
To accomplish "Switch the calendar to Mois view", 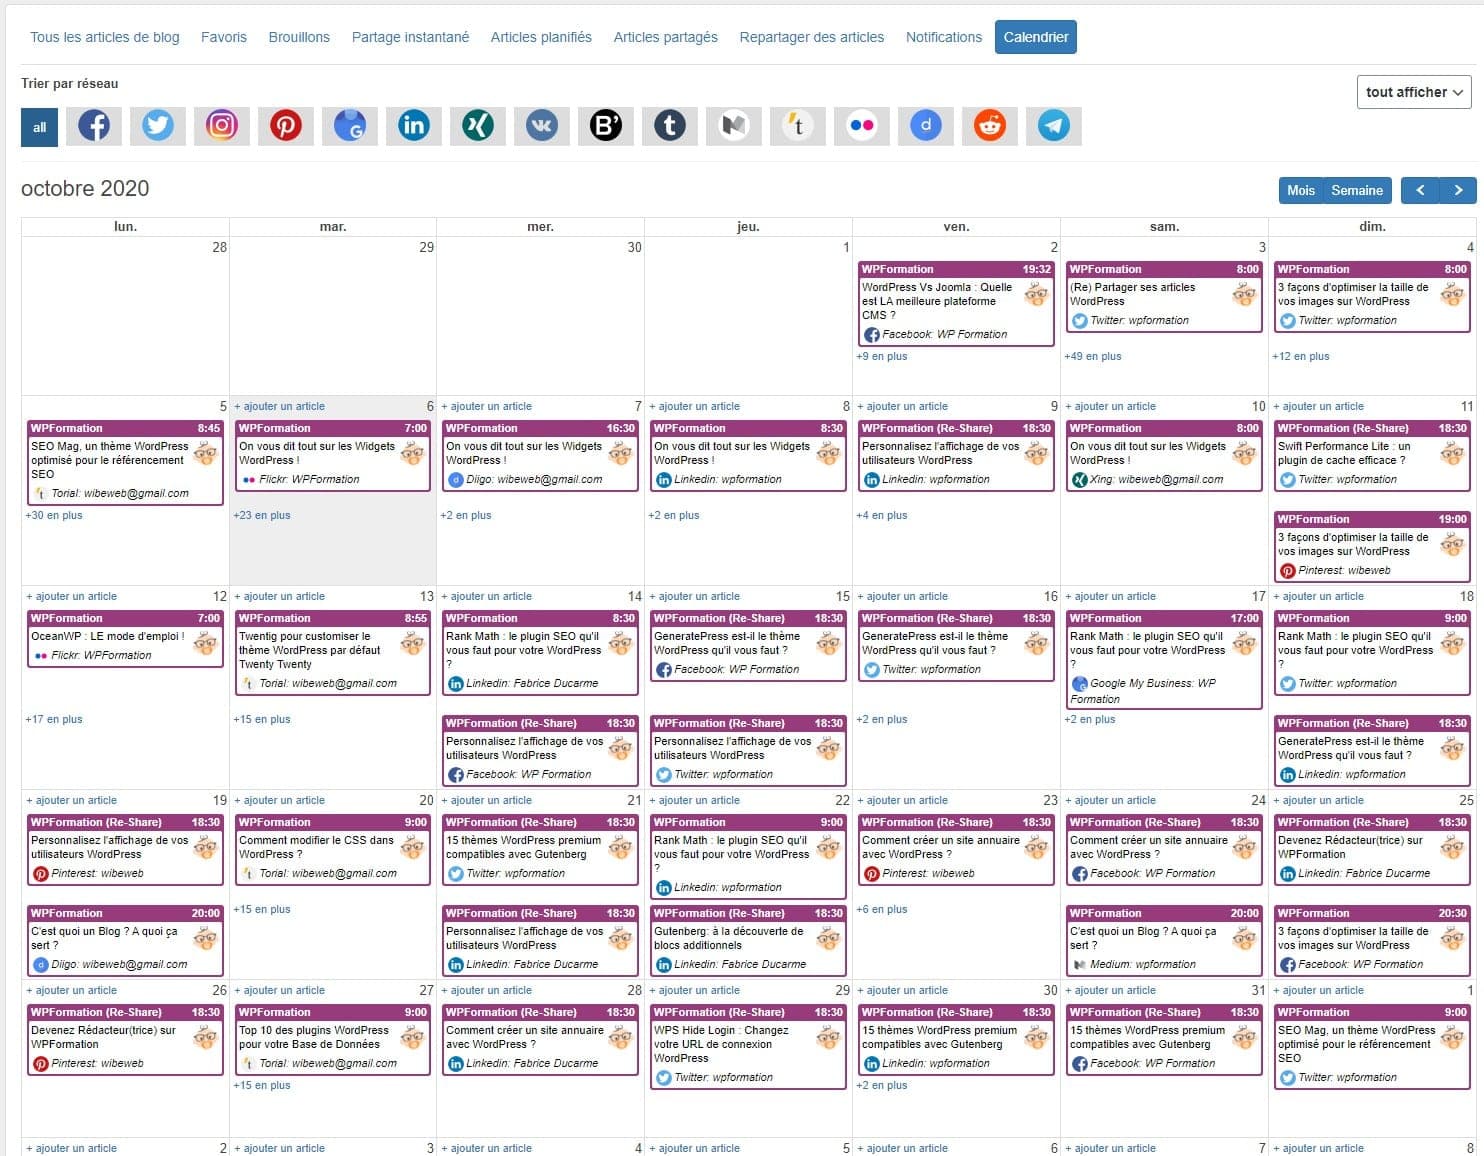I will 1301,190.
